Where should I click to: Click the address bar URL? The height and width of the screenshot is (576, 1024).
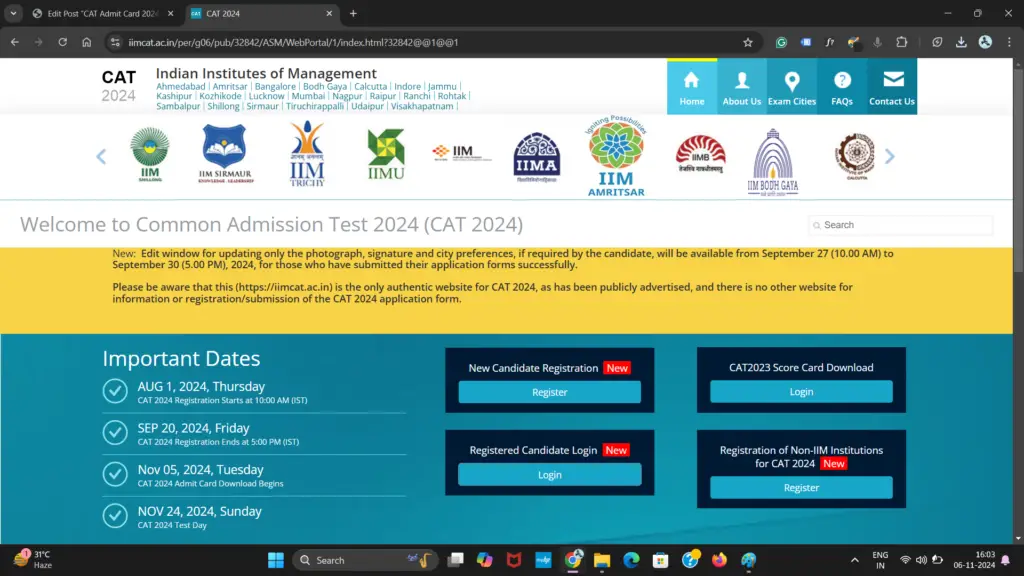(293, 42)
